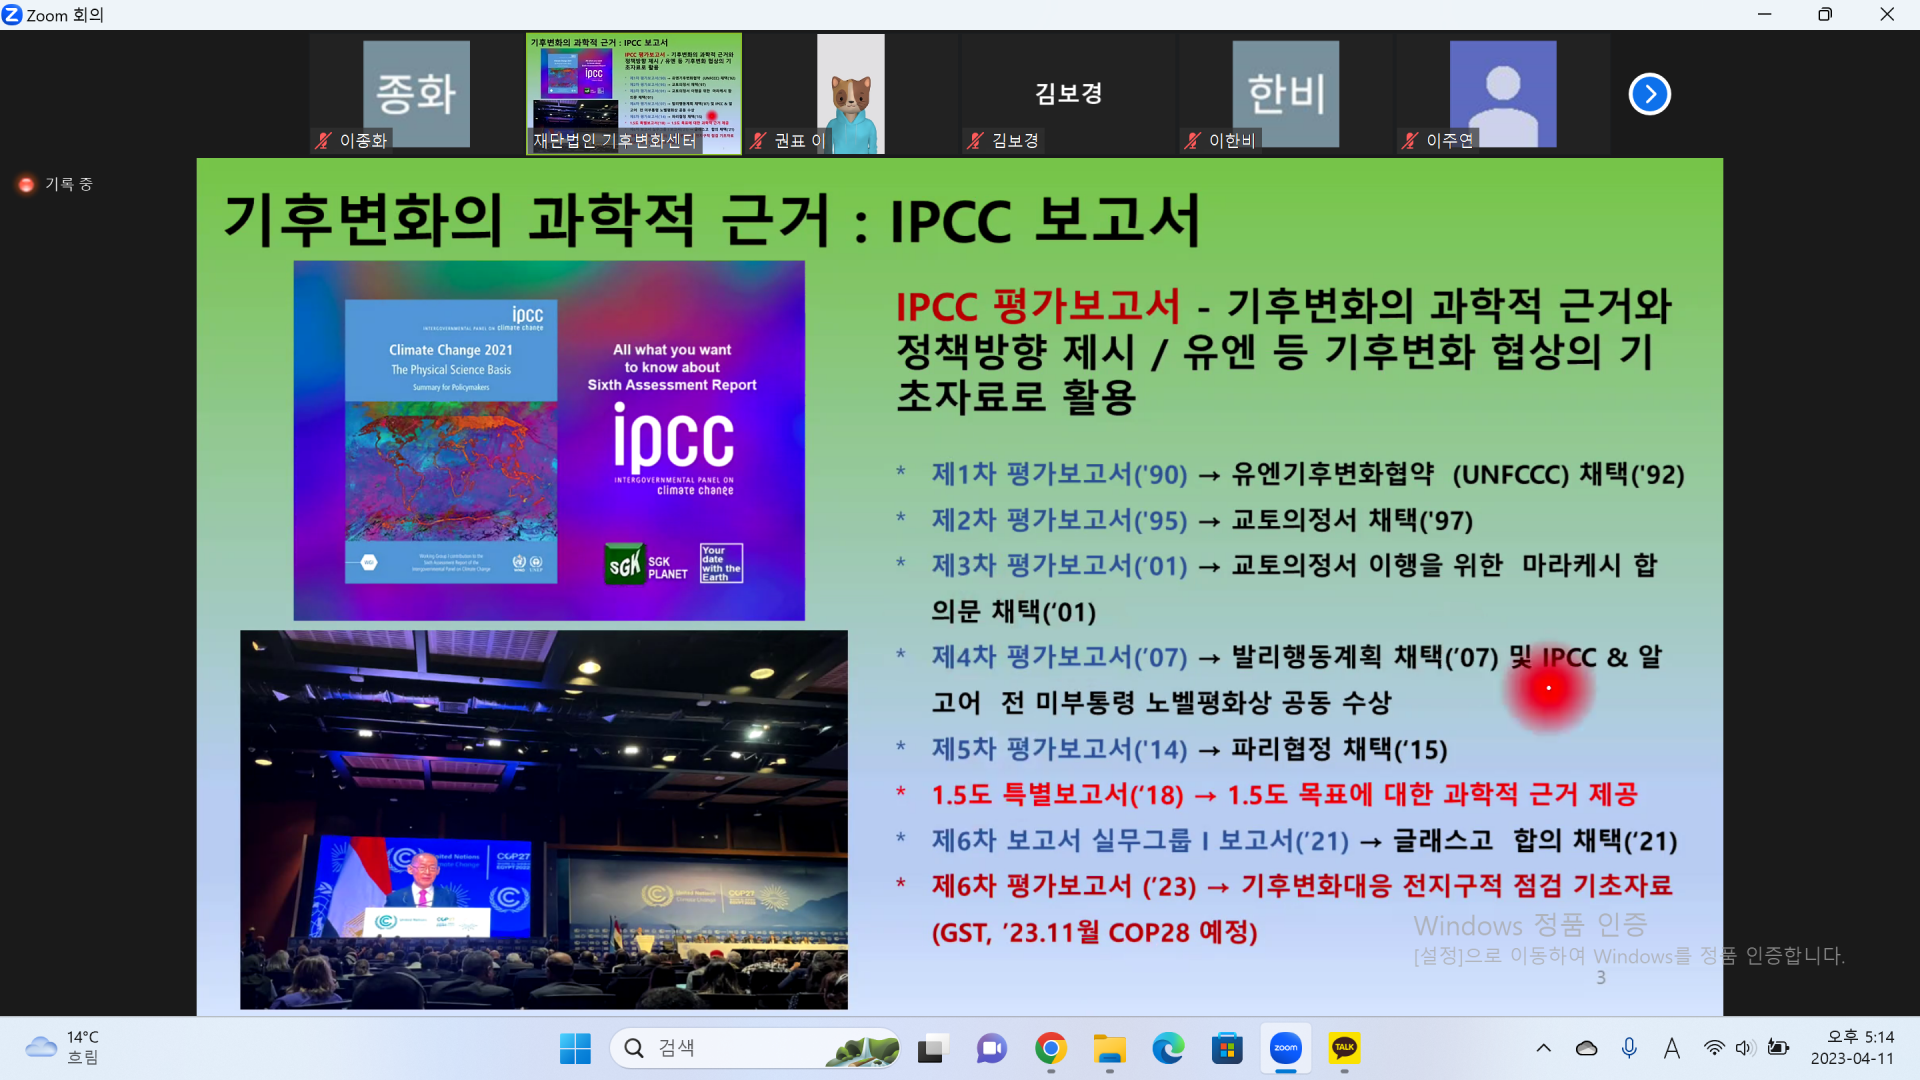Click the OneDrive cloud tray icon
The width and height of the screenshot is (1920, 1080).
1586,1048
